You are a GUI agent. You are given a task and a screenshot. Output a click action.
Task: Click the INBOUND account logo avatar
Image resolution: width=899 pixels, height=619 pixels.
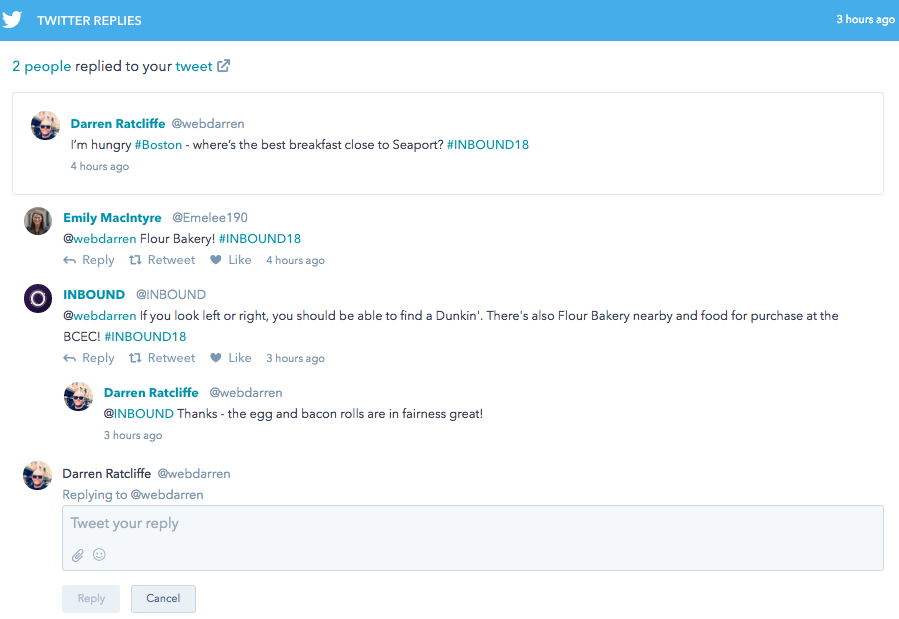(x=38, y=298)
